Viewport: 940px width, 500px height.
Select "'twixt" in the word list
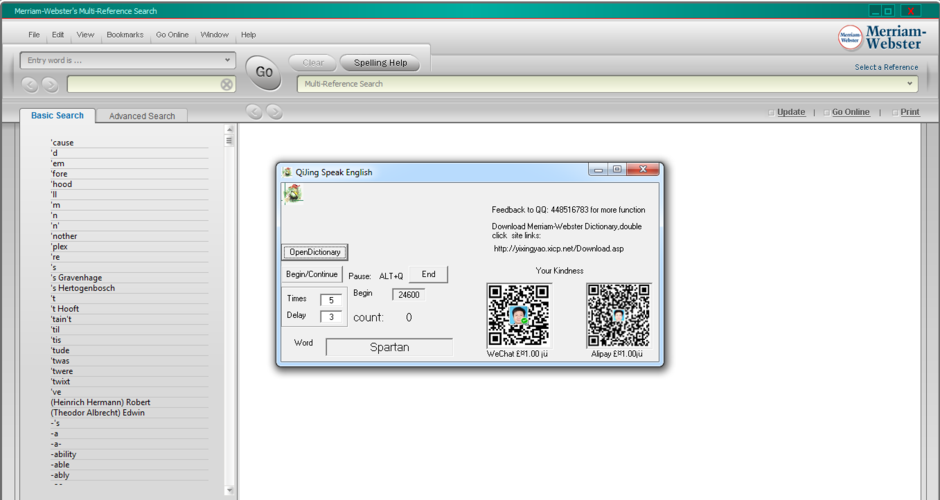click(x=61, y=381)
